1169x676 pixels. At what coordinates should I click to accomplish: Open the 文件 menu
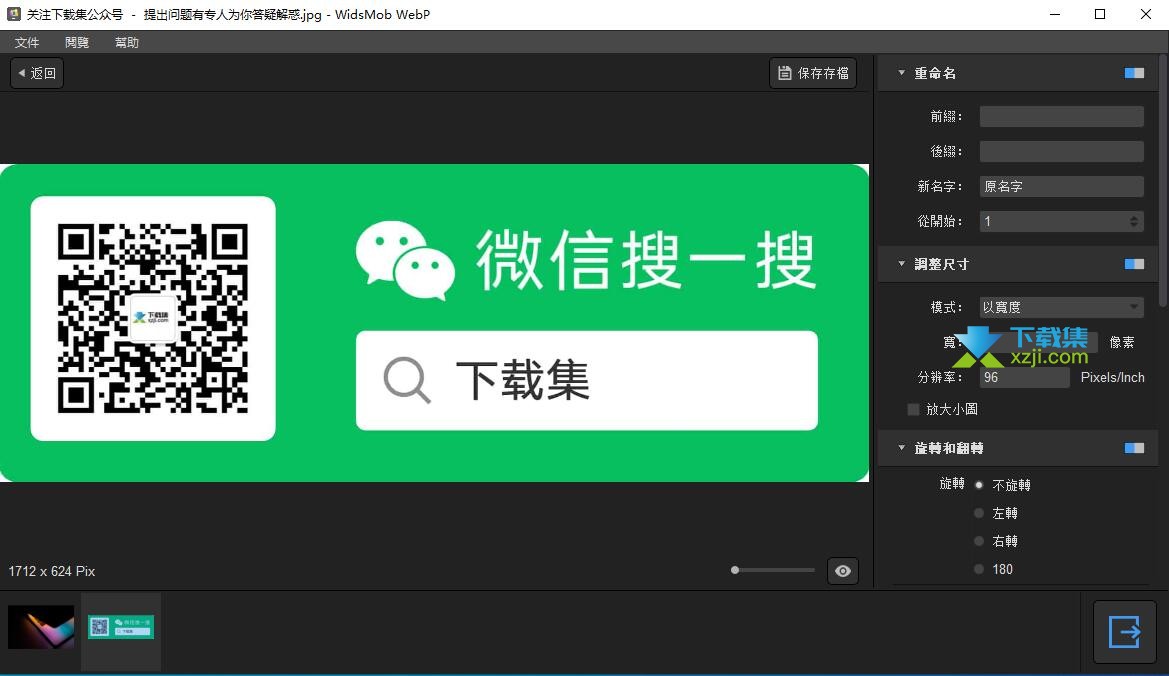coord(27,42)
